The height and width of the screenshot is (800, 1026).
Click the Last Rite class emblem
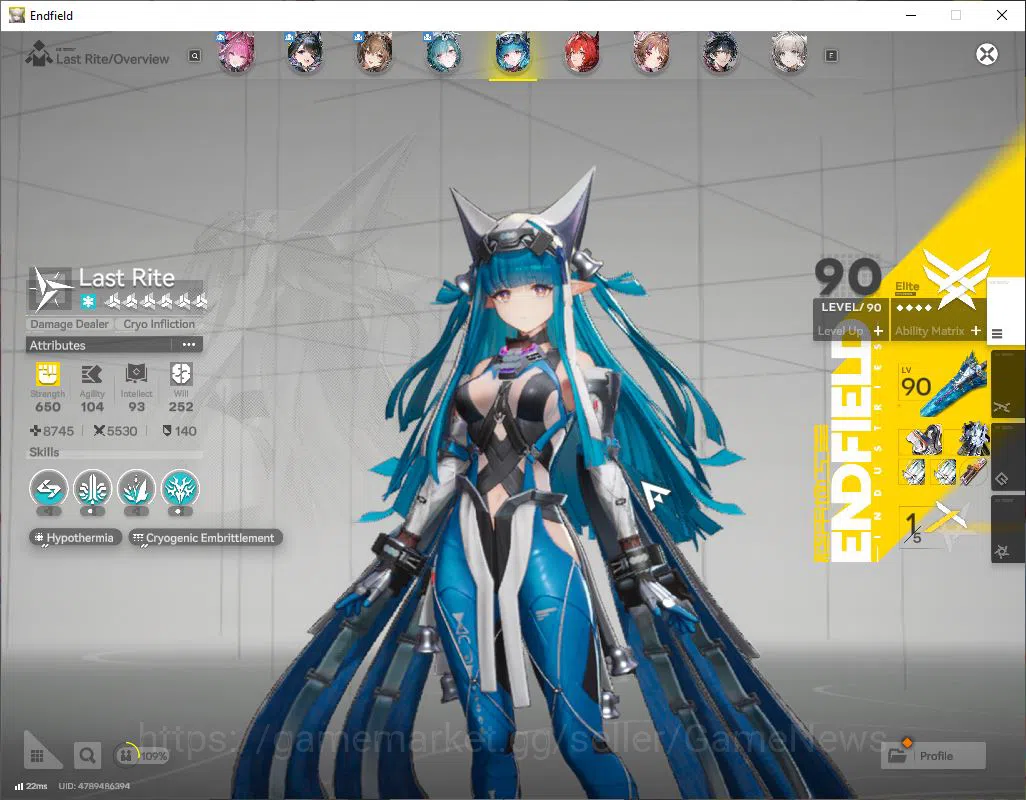tap(50, 288)
